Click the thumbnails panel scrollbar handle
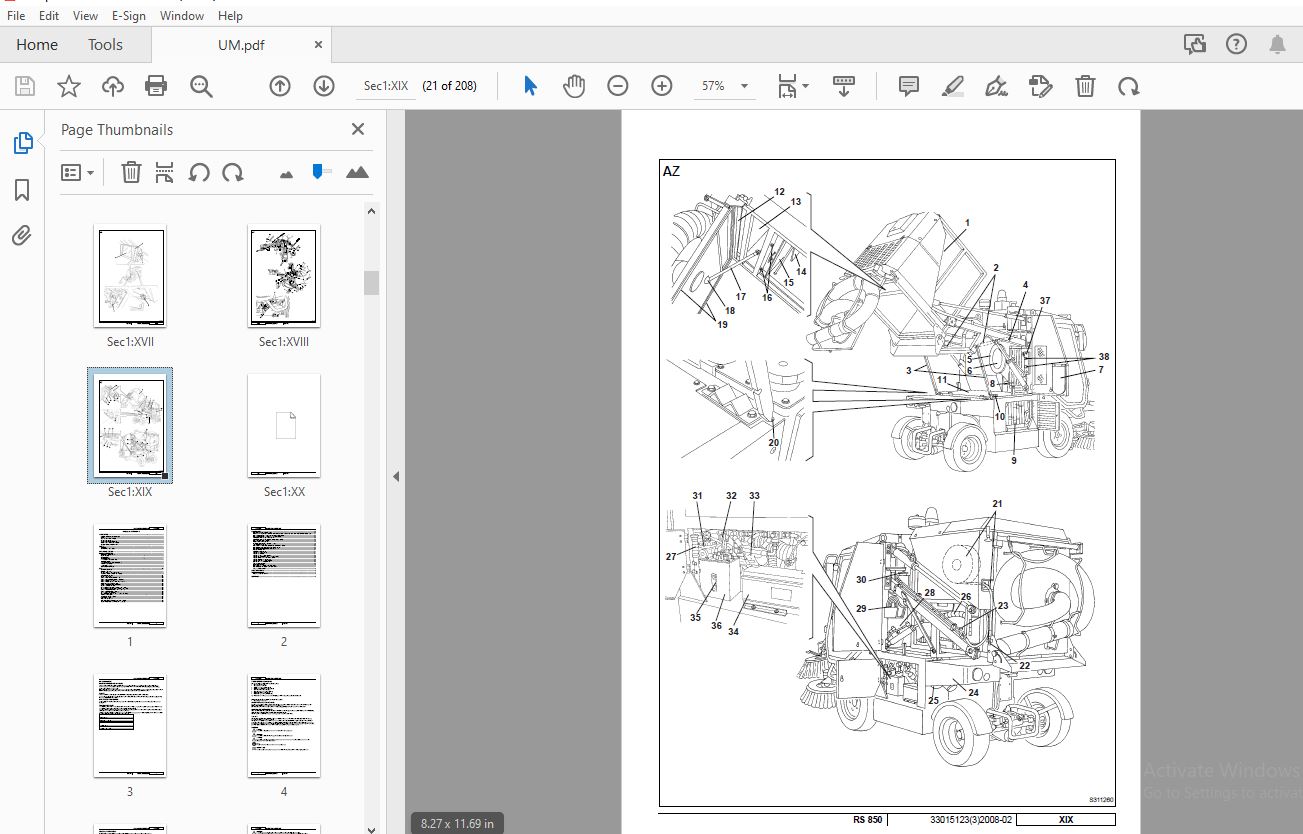 (371, 283)
